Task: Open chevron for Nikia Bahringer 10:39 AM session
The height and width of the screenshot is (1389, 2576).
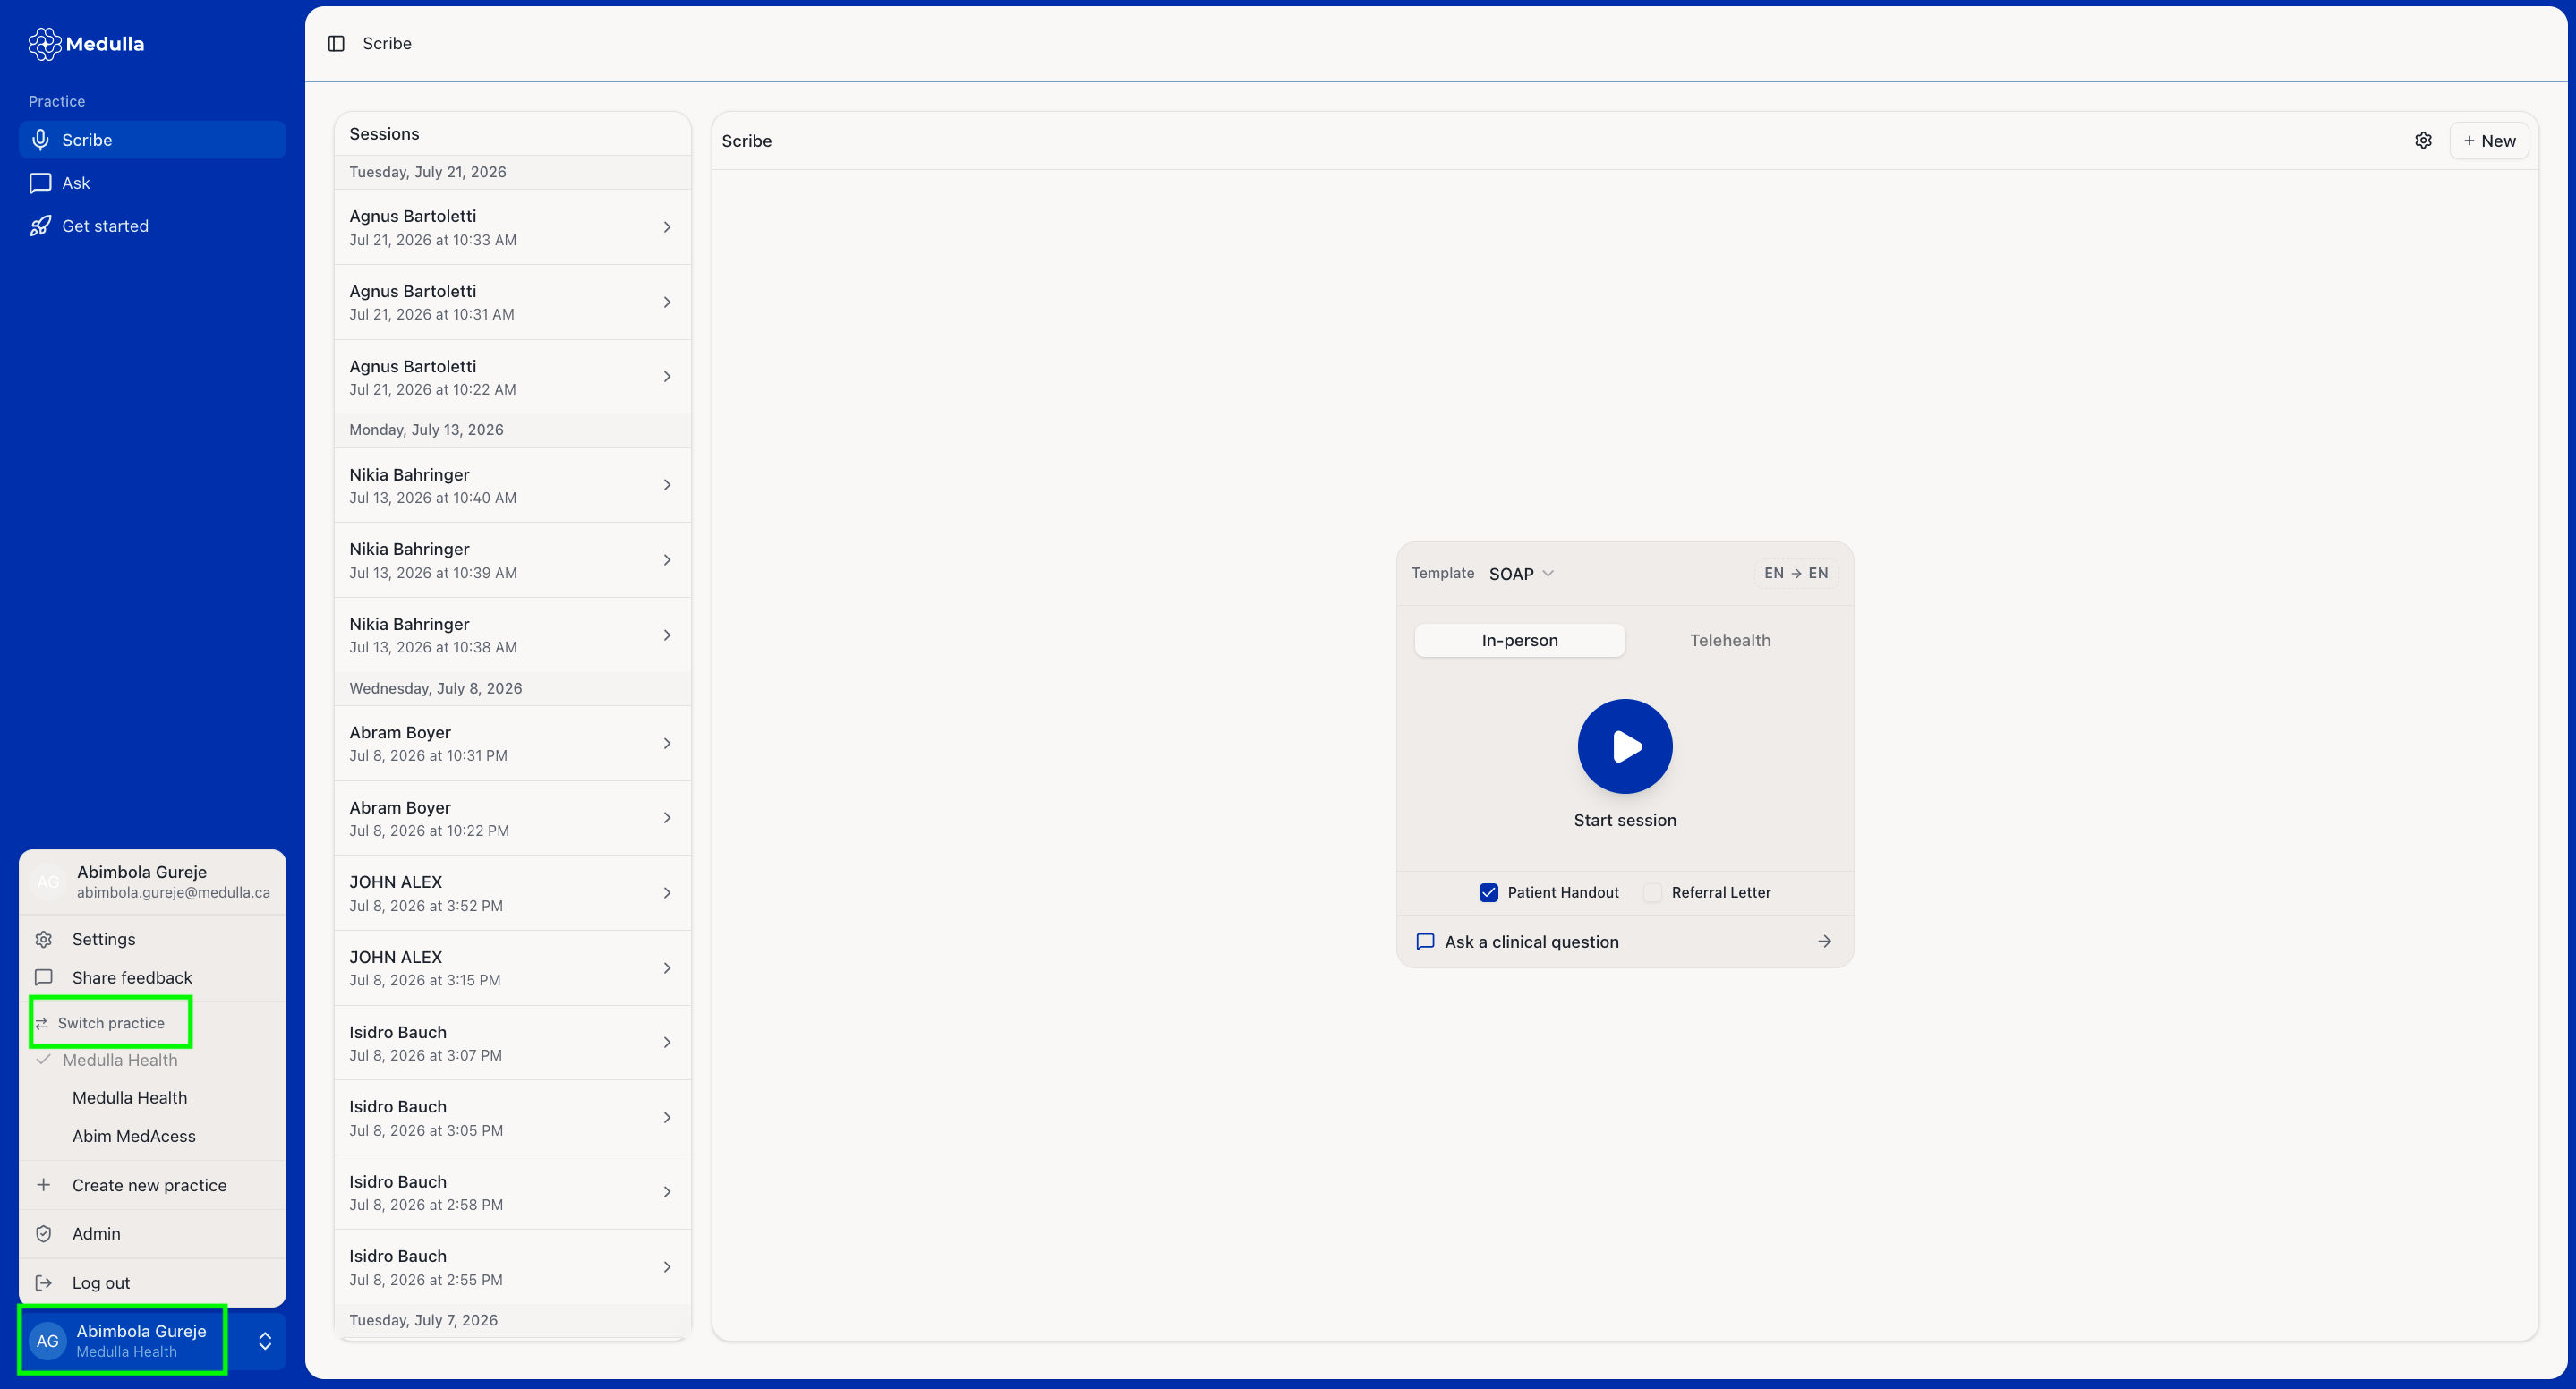Action: [667, 560]
